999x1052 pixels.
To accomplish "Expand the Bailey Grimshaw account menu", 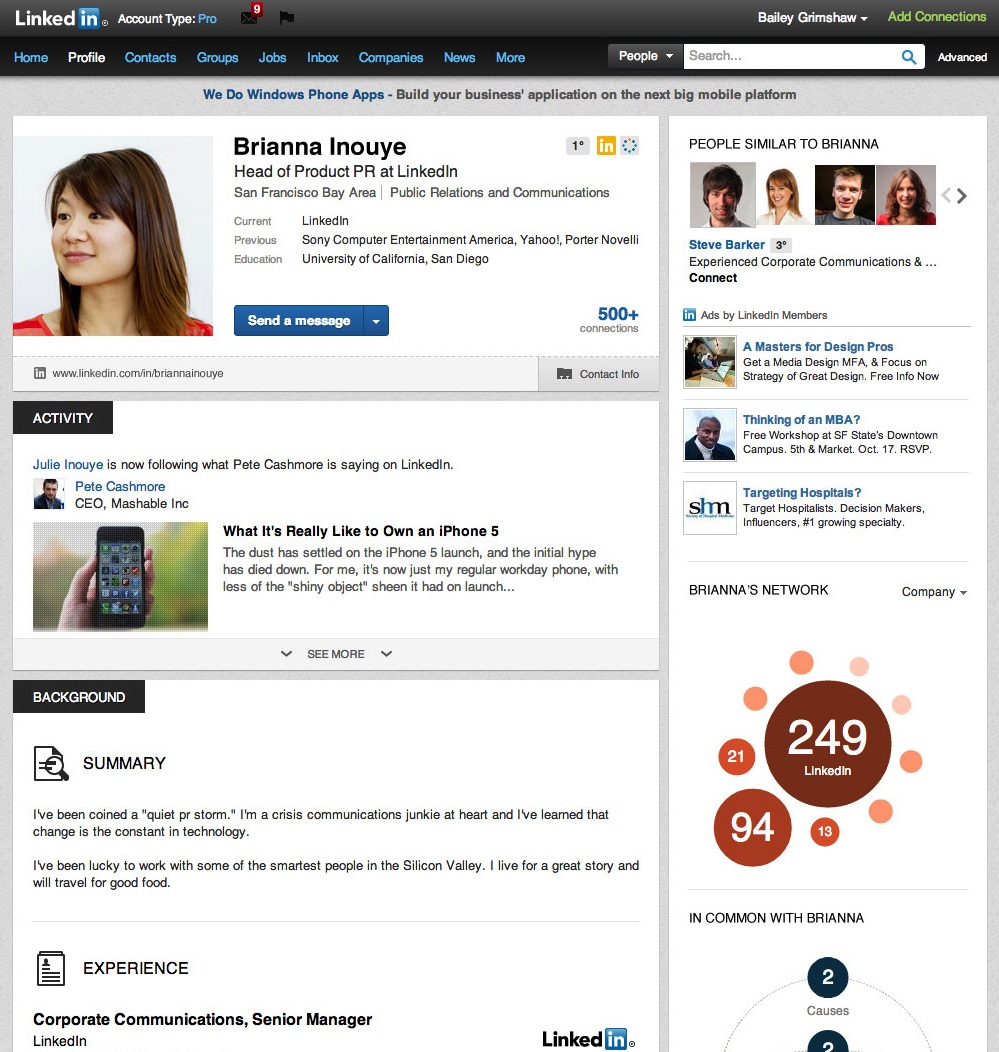I will coord(812,18).
